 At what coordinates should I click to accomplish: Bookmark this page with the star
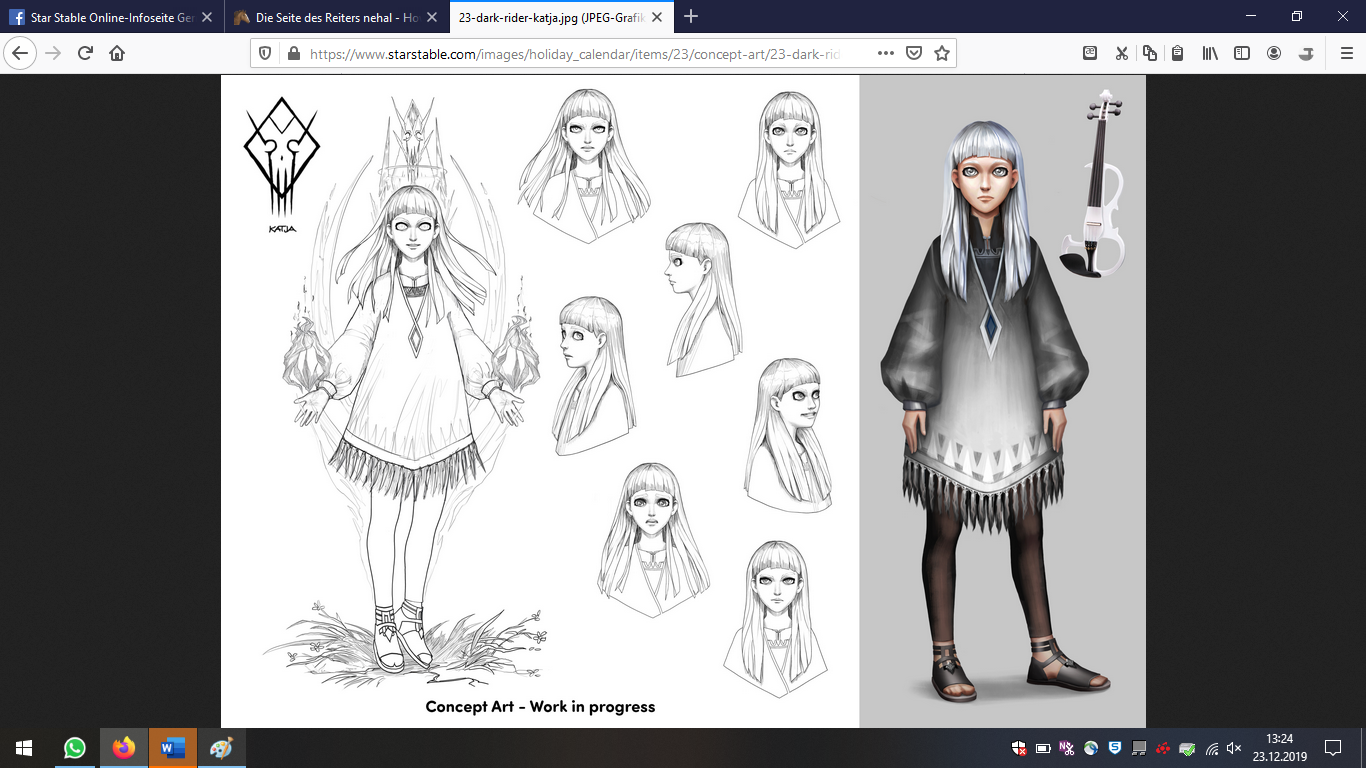(942, 54)
